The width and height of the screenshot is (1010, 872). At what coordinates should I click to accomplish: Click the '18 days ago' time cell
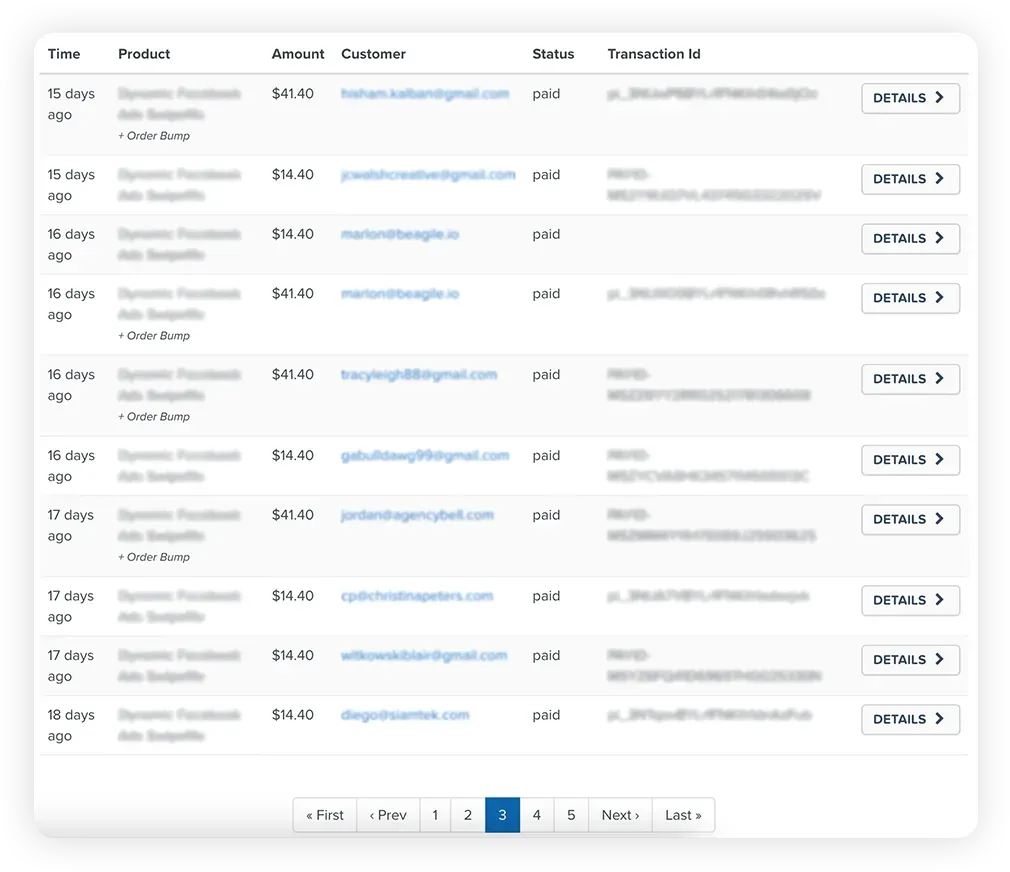click(x=71, y=725)
